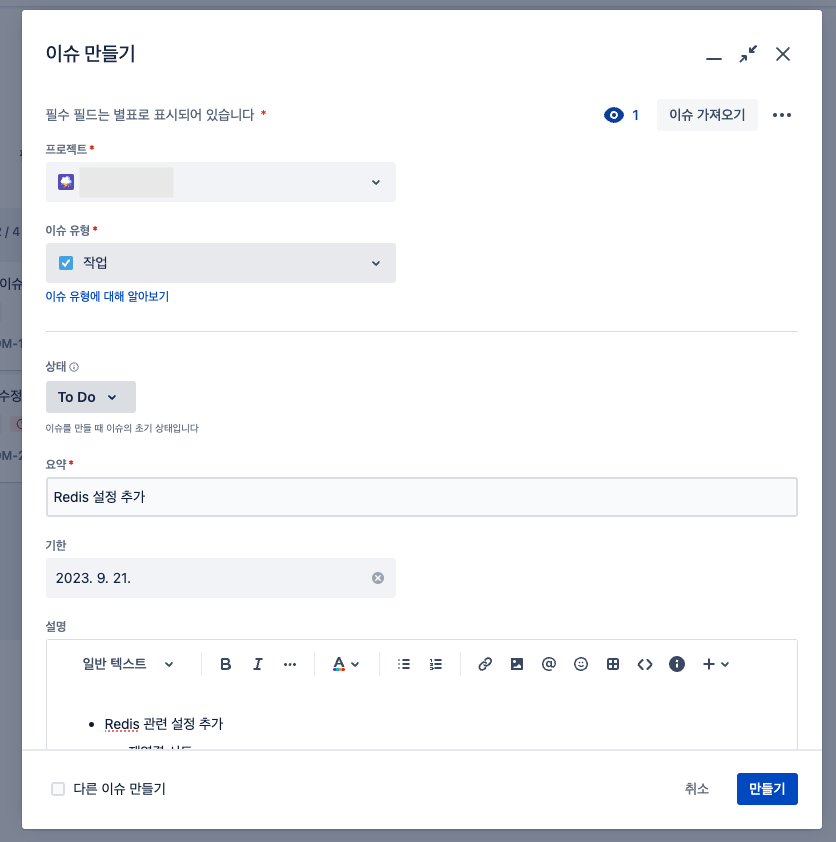Insert an info panel

pyautogui.click(x=677, y=664)
